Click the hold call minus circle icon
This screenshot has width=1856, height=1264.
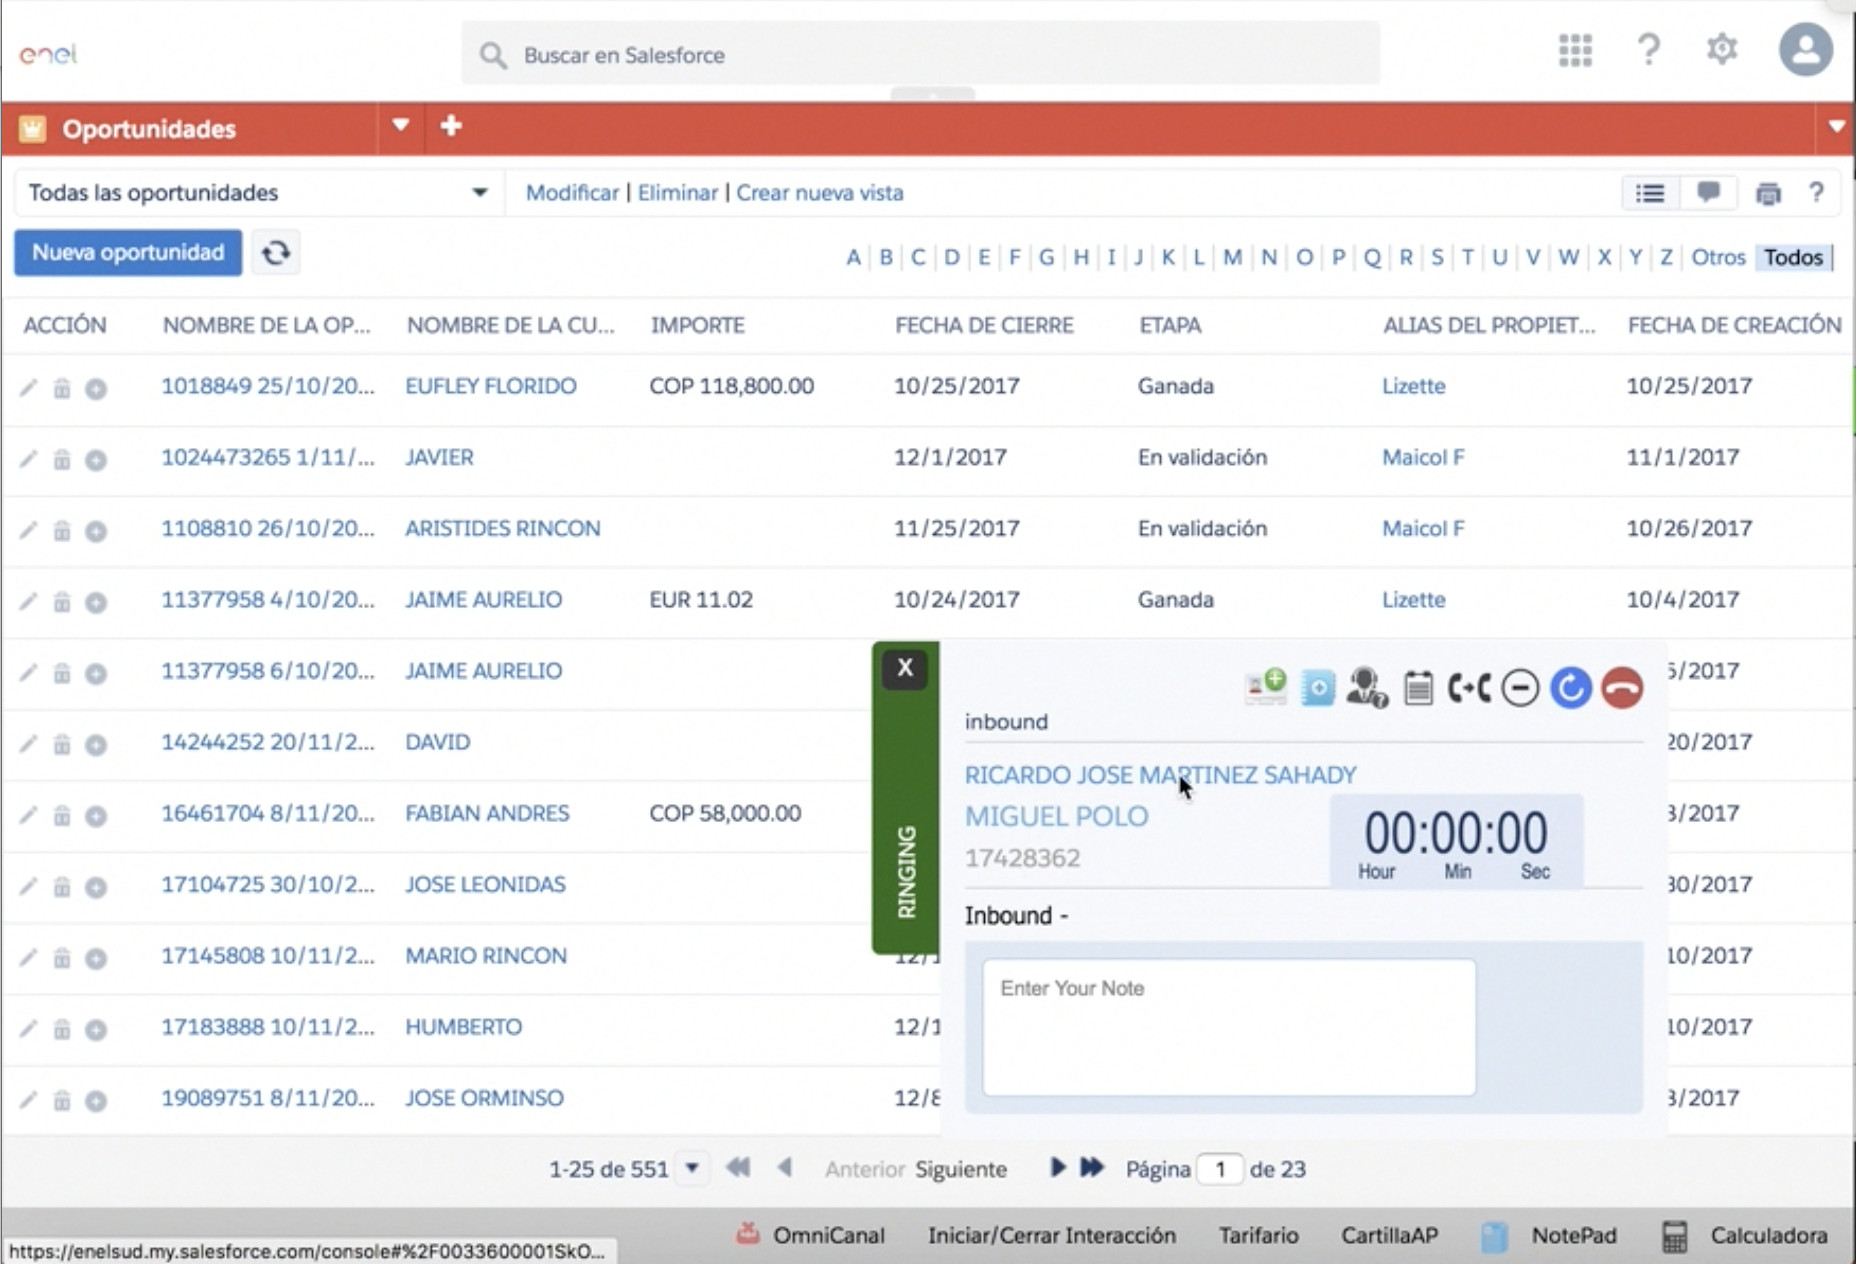click(1520, 688)
